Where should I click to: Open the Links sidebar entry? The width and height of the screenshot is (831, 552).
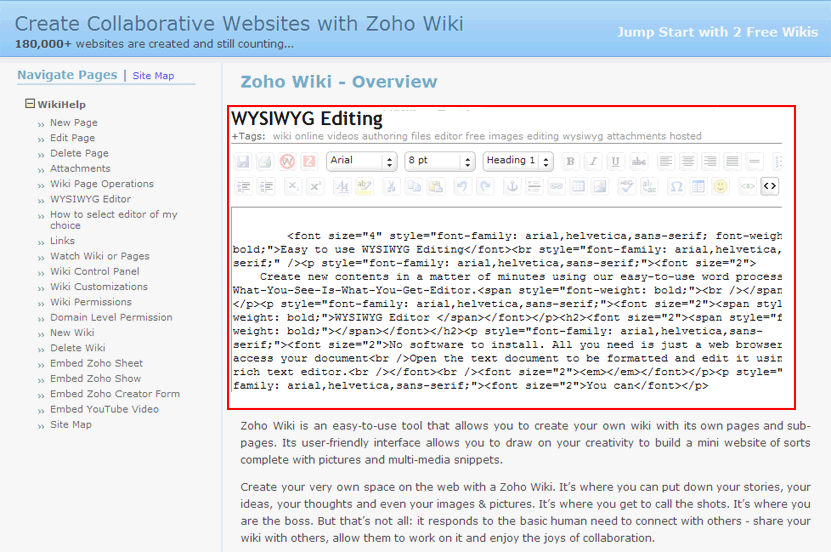point(62,241)
